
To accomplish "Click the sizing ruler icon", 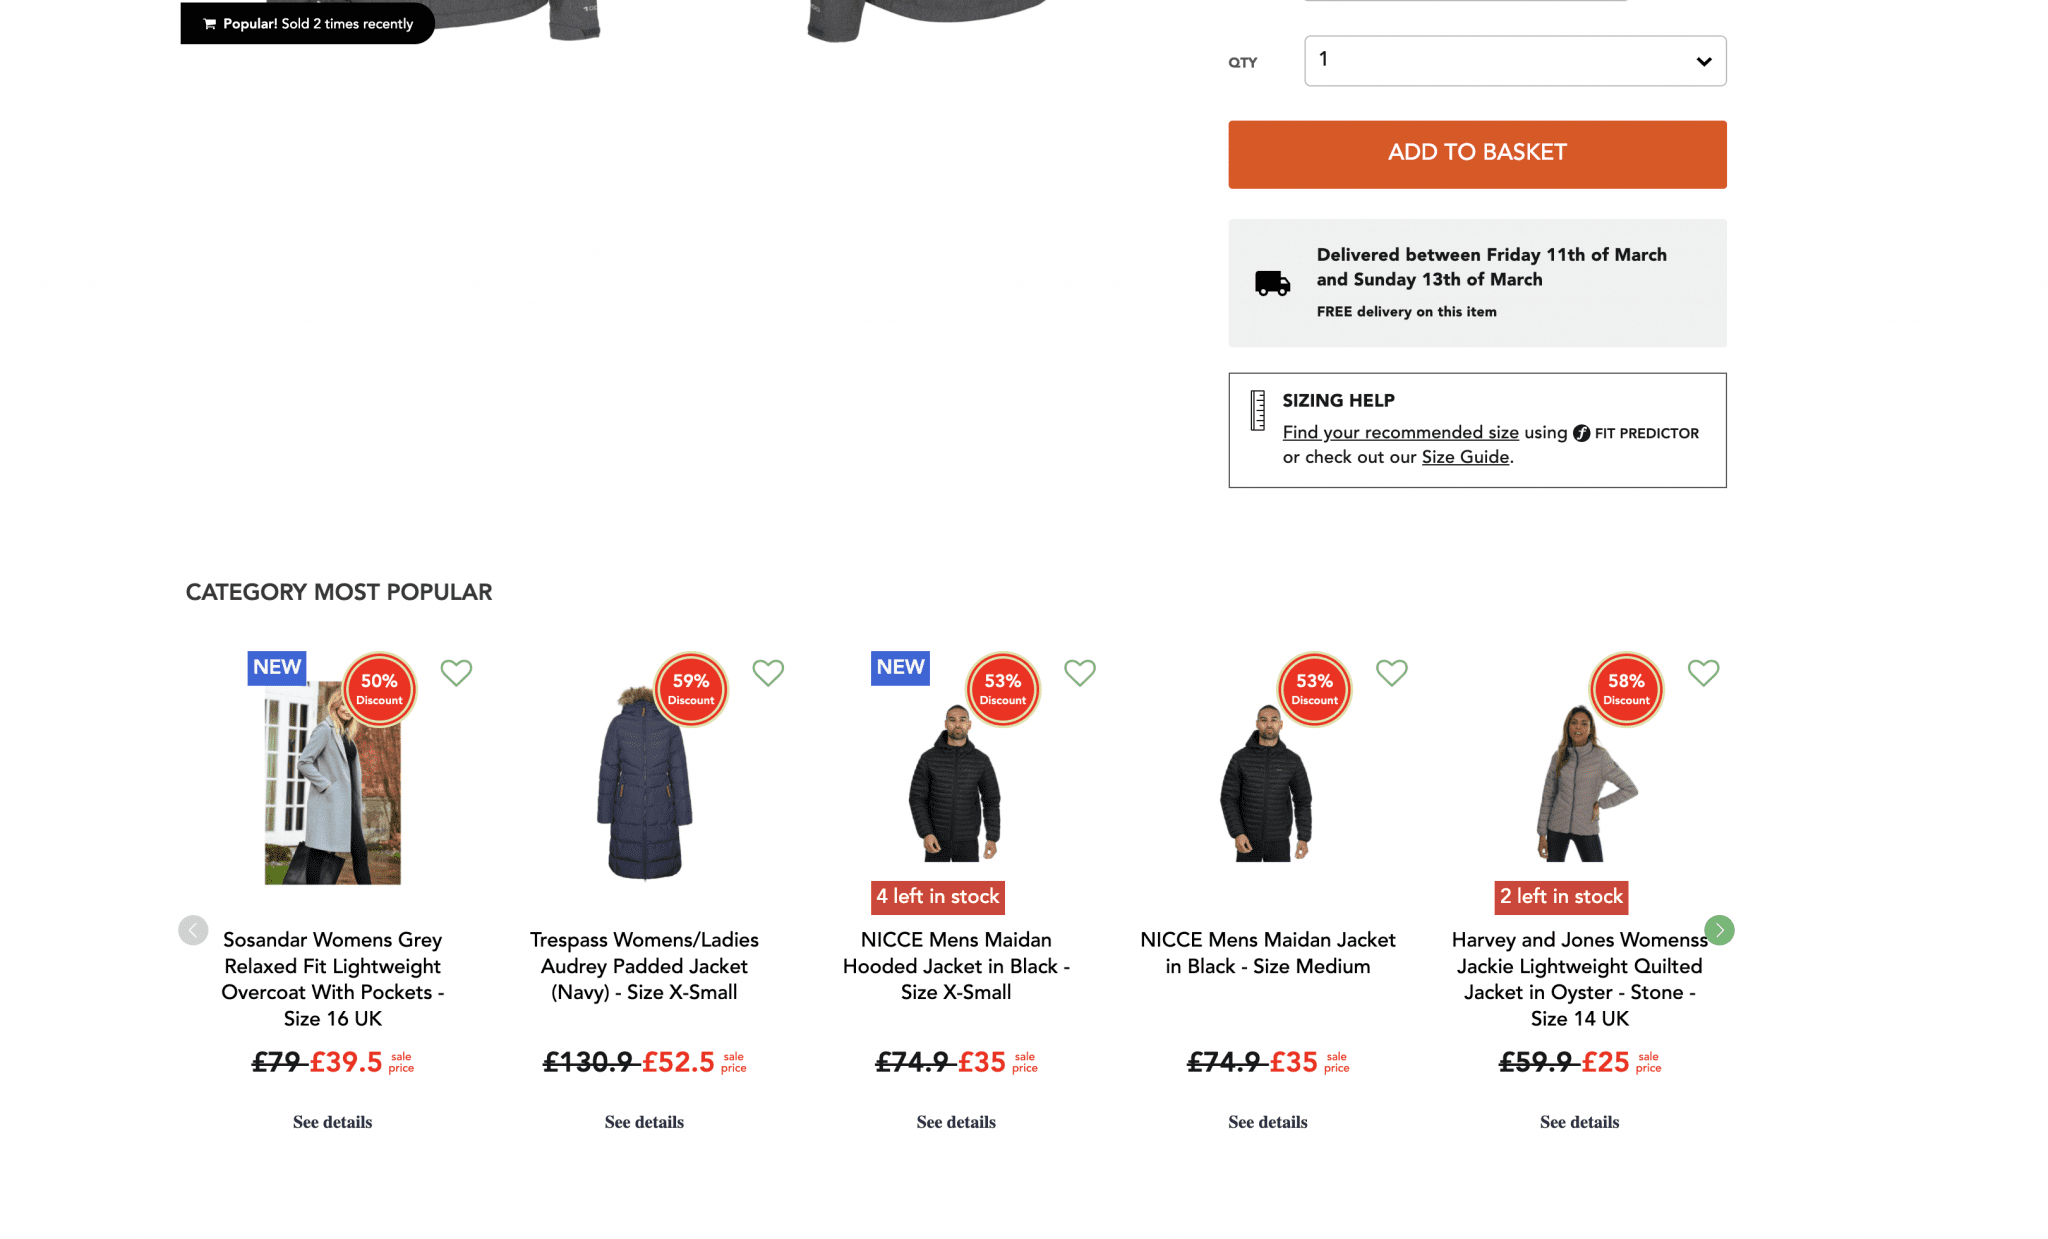I will (1258, 410).
